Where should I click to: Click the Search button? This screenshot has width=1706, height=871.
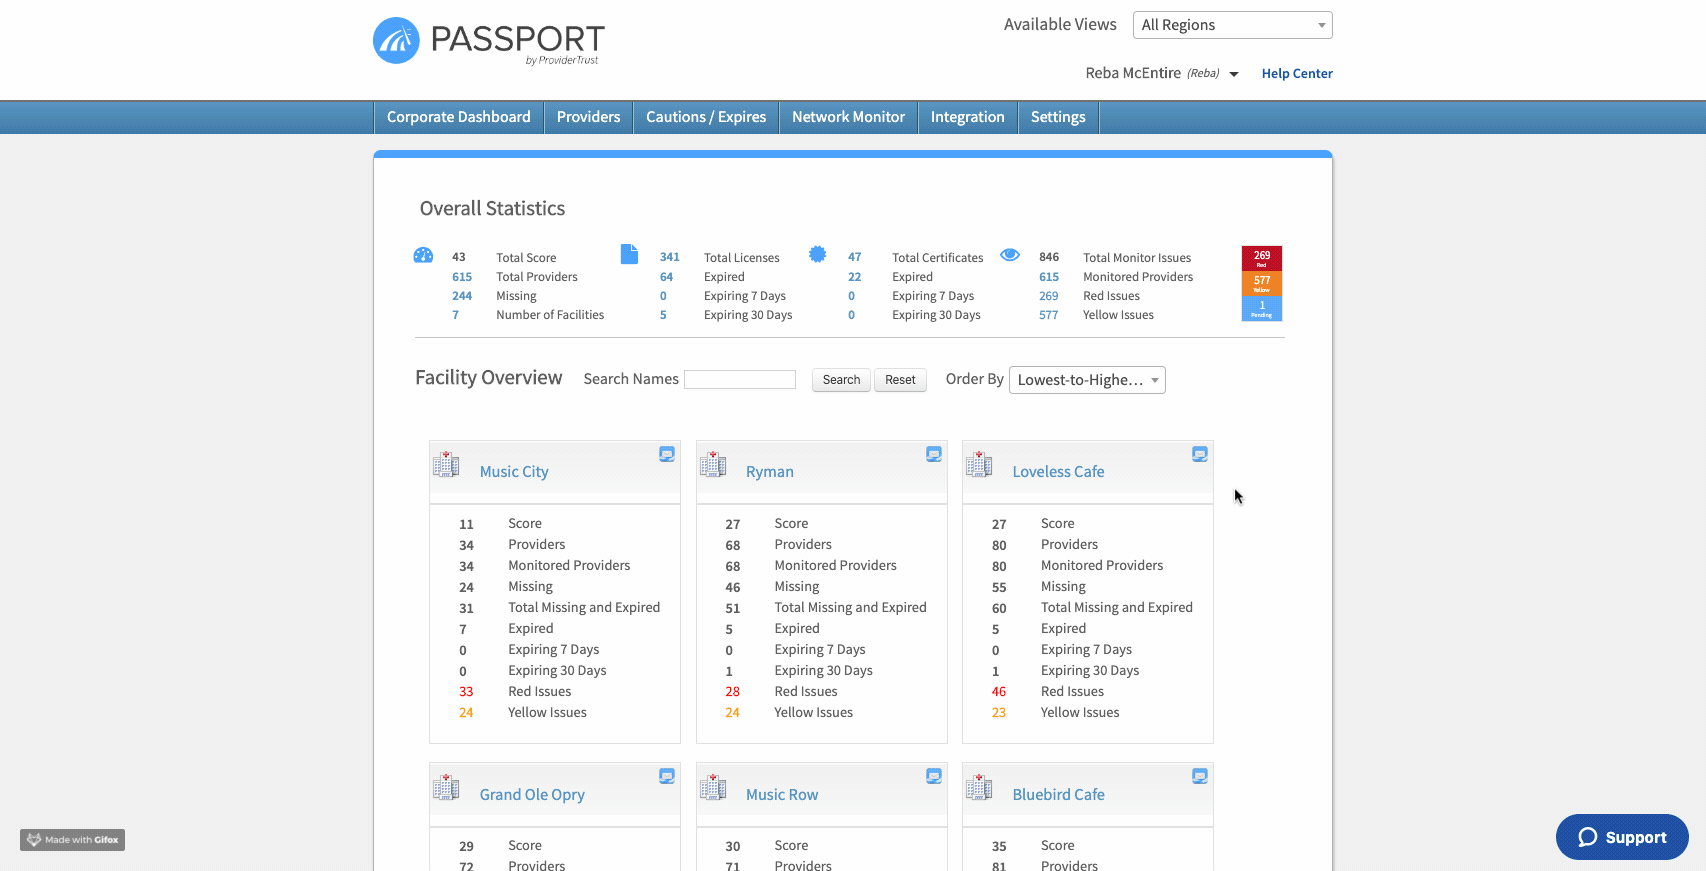click(x=841, y=380)
